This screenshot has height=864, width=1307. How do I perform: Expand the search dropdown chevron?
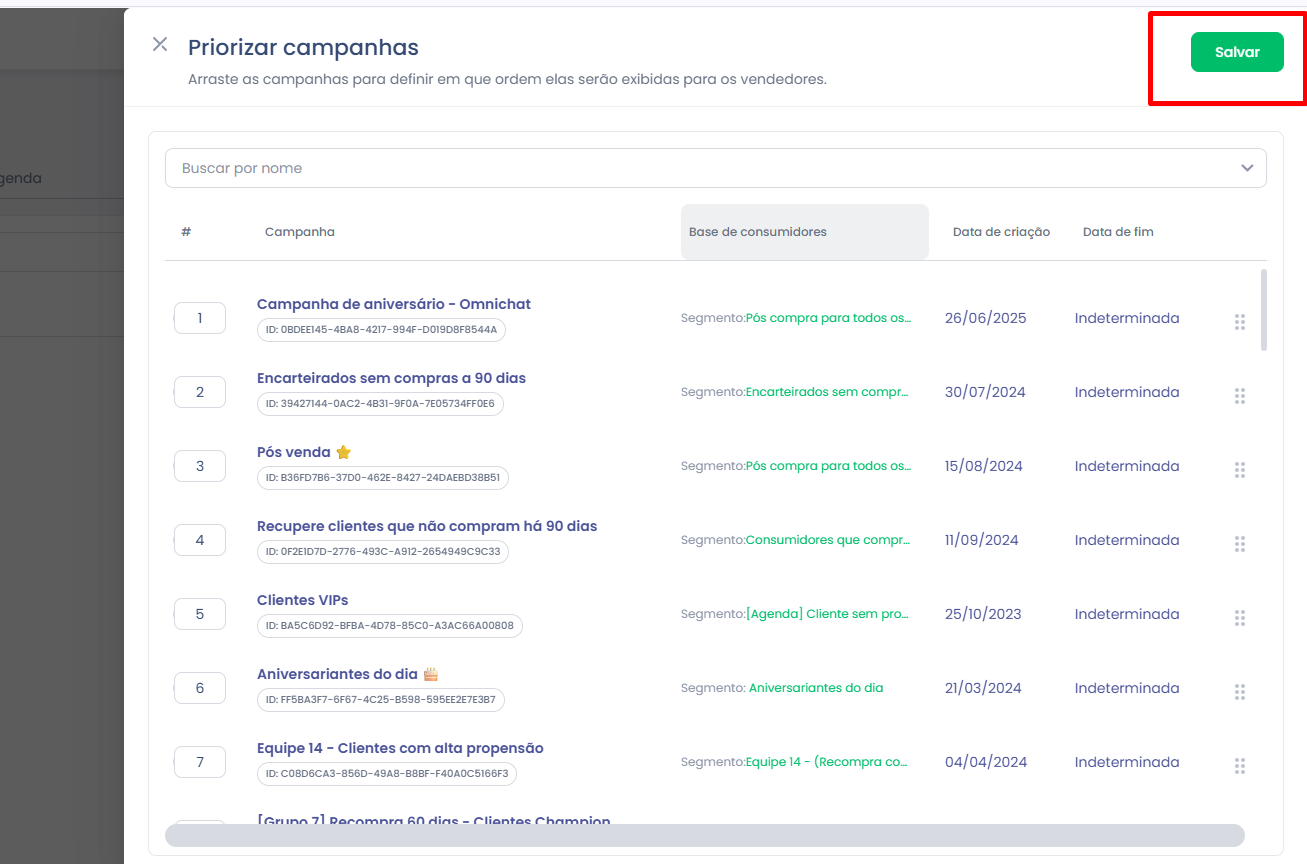pyautogui.click(x=1247, y=168)
